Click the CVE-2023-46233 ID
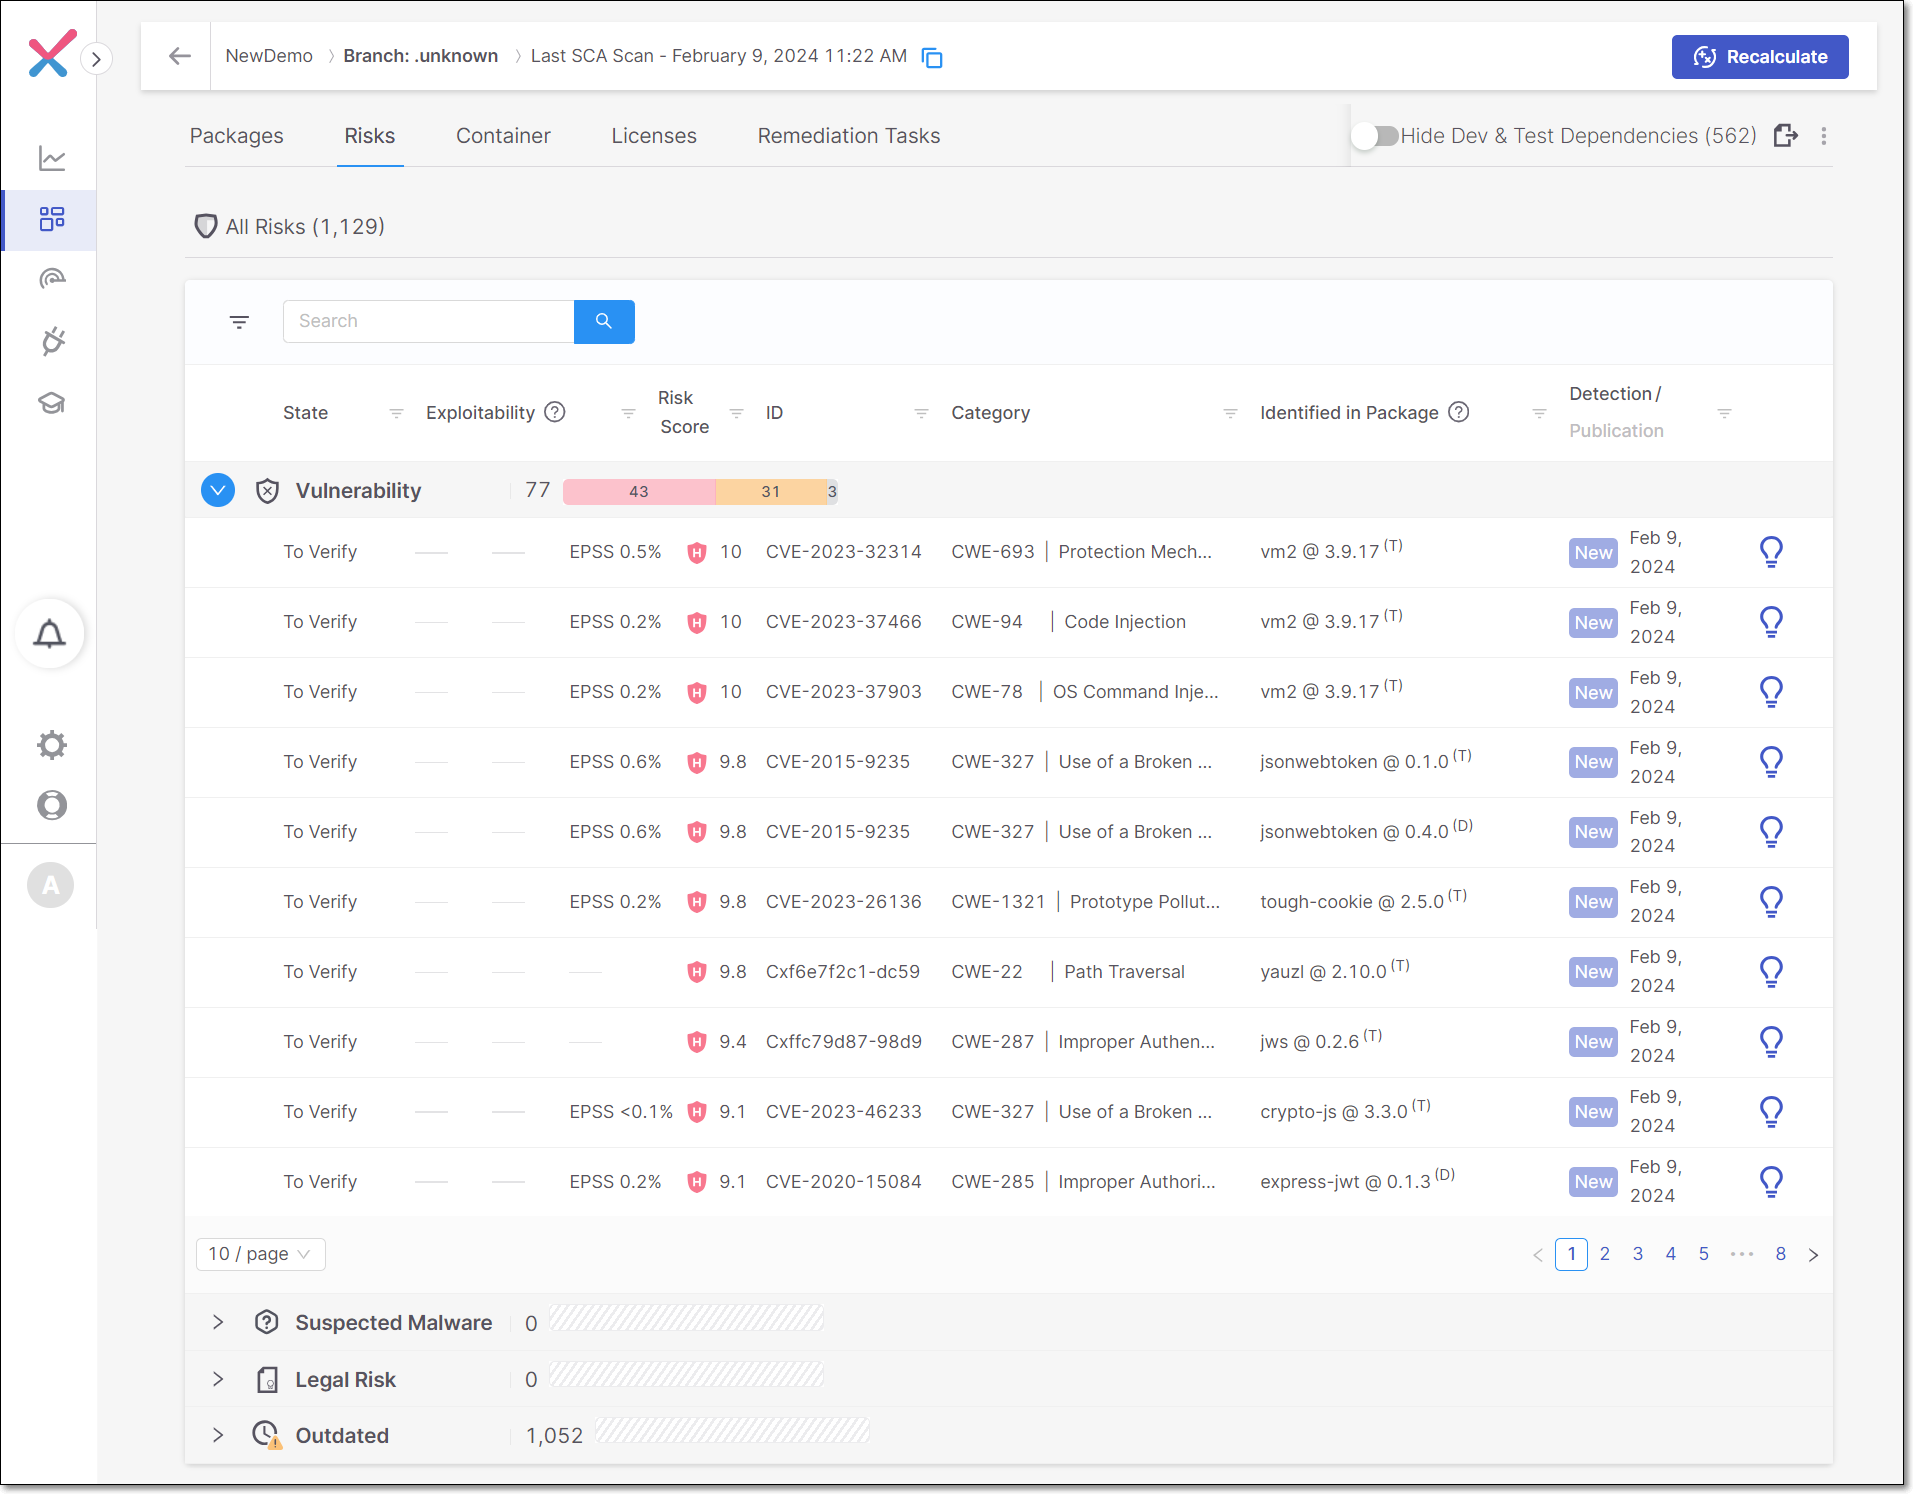 843,1112
